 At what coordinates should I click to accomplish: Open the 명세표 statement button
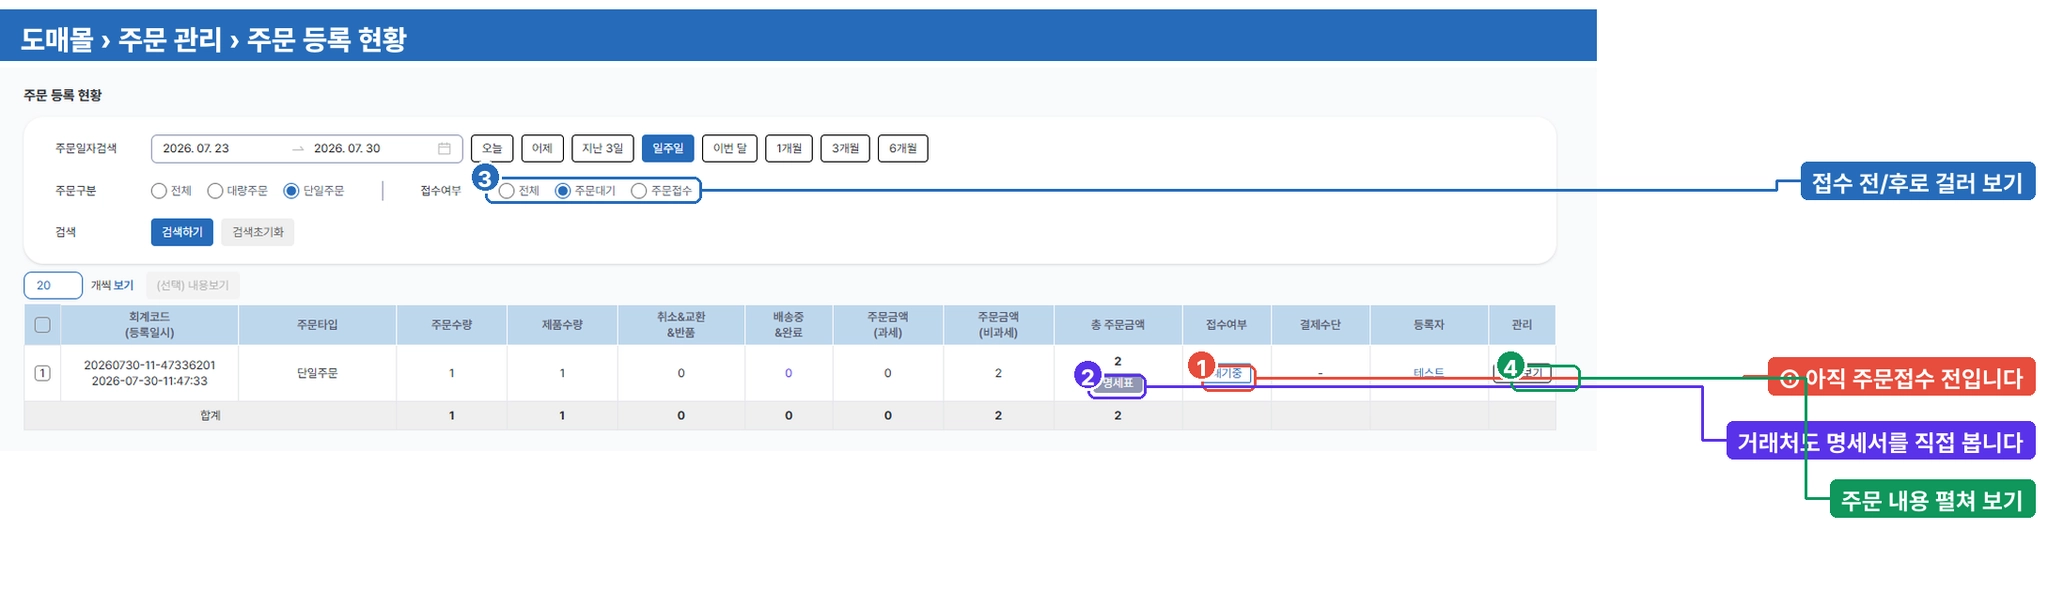(1118, 384)
